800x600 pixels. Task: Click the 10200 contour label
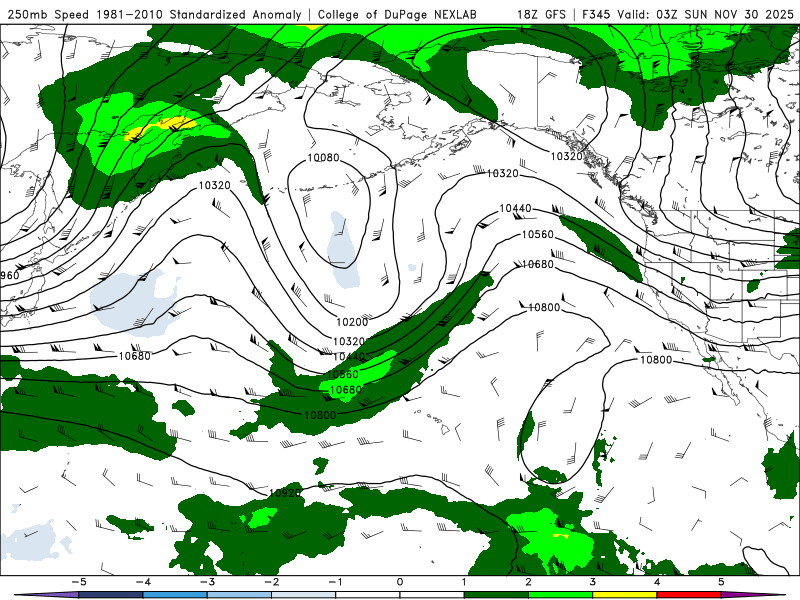pos(352,322)
